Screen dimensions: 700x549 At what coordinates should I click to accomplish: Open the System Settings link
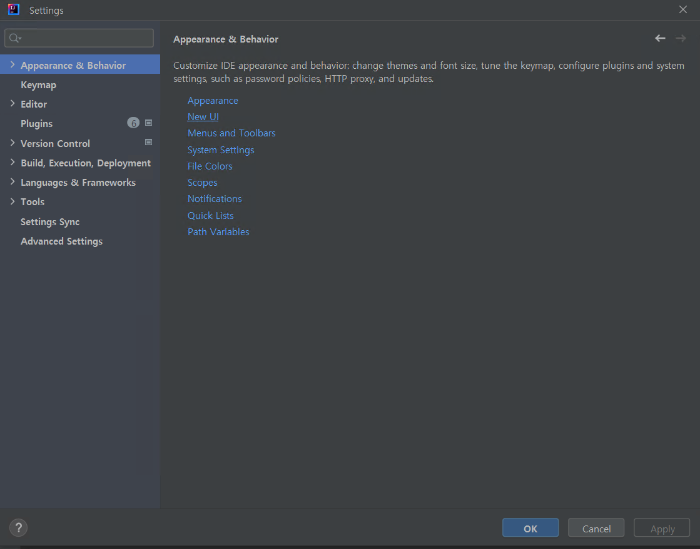tap(221, 150)
